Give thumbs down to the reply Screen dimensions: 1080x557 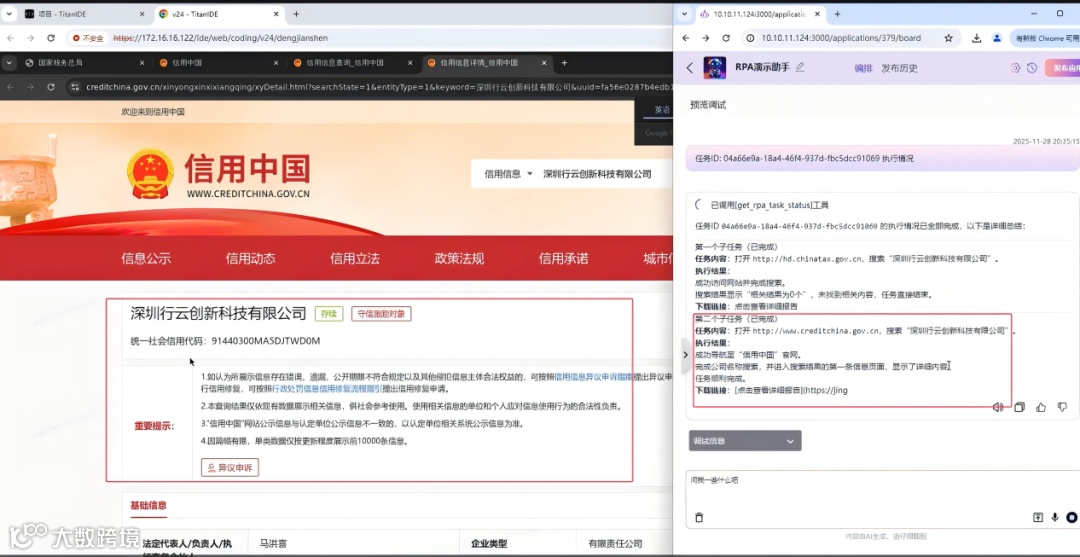click(x=1062, y=407)
